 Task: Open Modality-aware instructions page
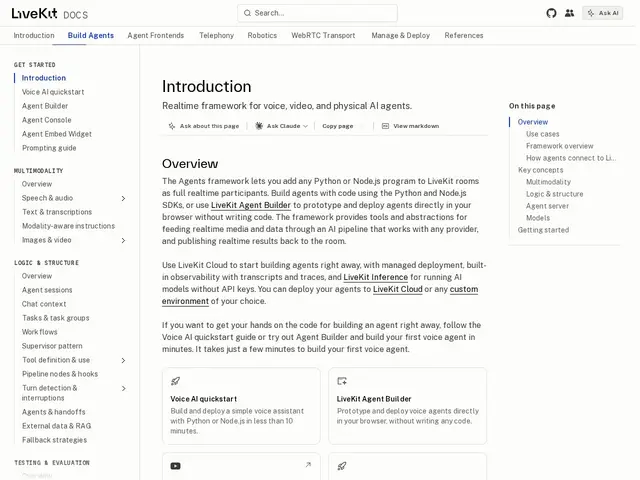click(x=68, y=226)
